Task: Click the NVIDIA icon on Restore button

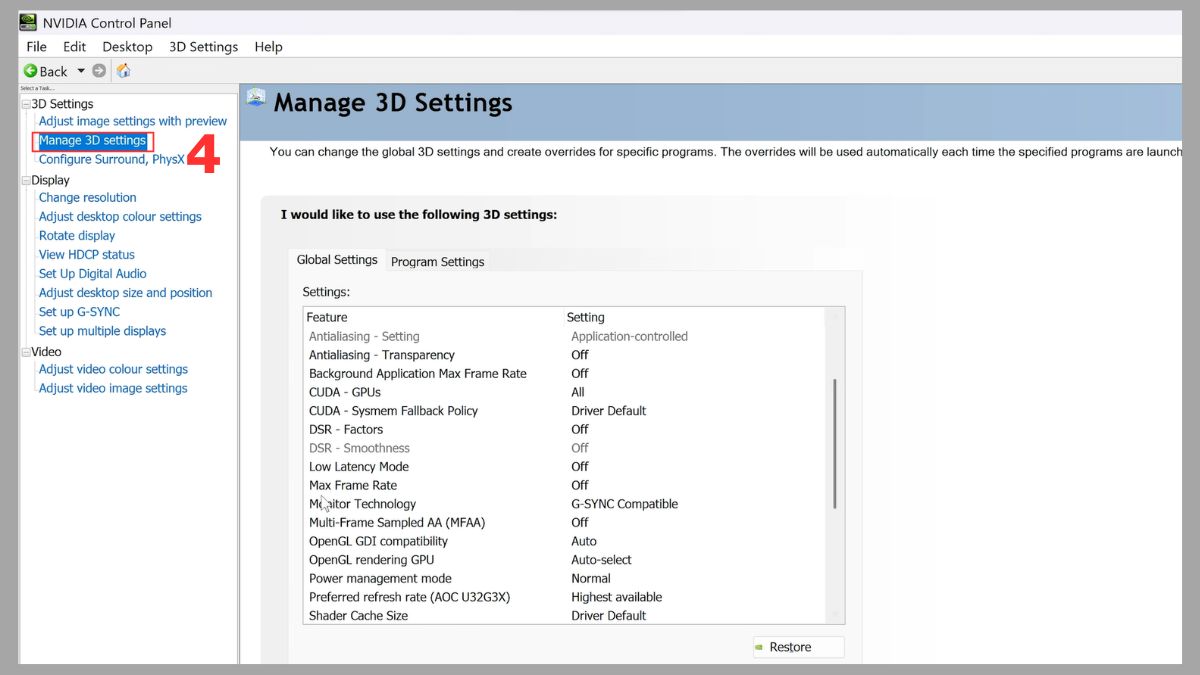Action: pyautogui.click(x=761, y=647)
